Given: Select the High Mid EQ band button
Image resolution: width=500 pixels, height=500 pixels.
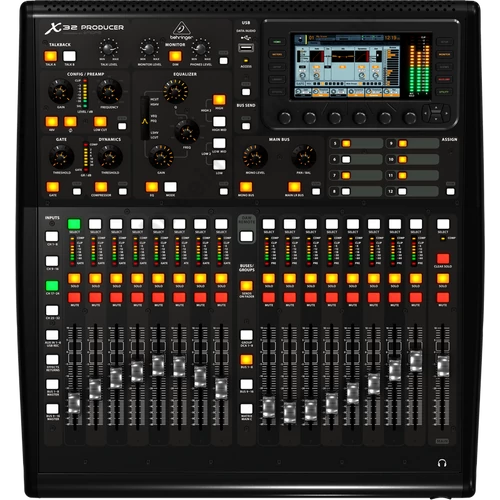Looking at the screenshot, I should tap(219, 122).
